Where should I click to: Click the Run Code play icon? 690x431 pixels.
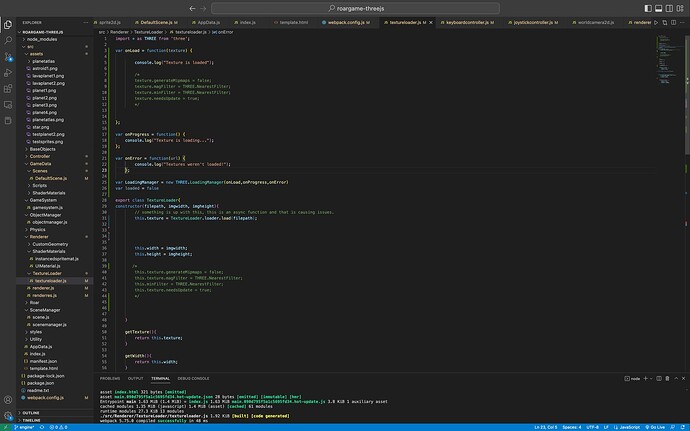click(x=656, y=22)
